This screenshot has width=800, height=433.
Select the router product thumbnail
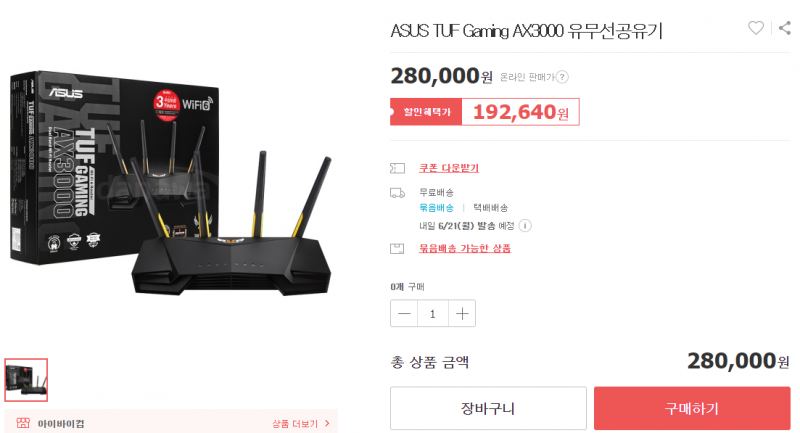(x=26, y=380)
